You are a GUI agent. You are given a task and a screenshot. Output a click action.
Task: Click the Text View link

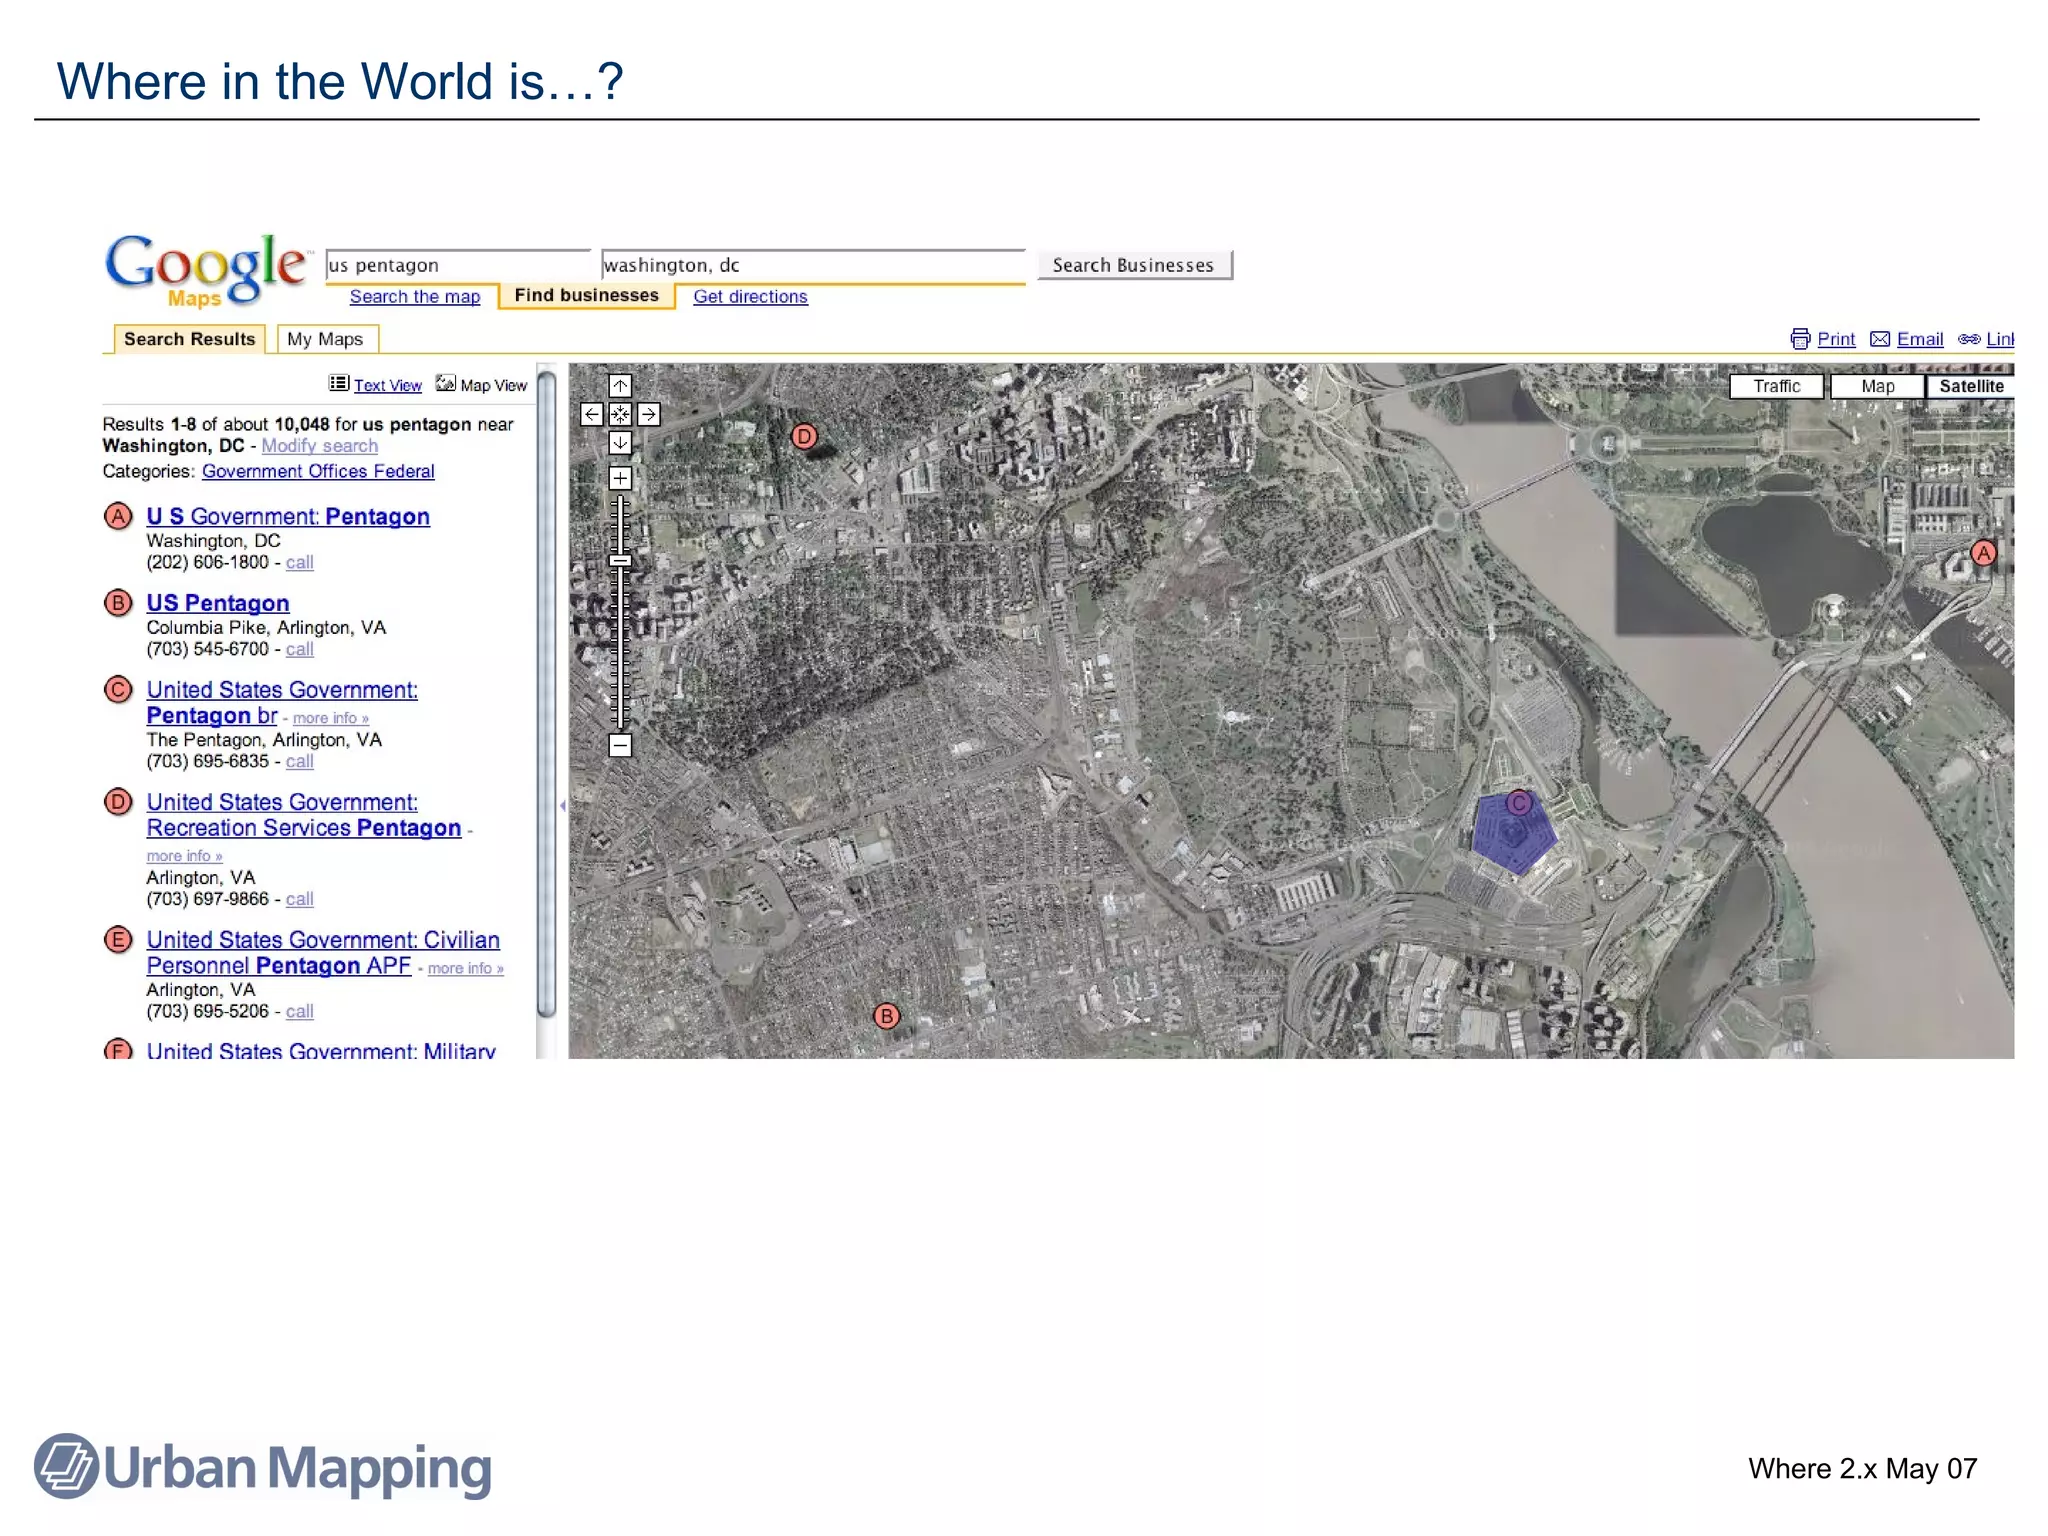point(388,386)
